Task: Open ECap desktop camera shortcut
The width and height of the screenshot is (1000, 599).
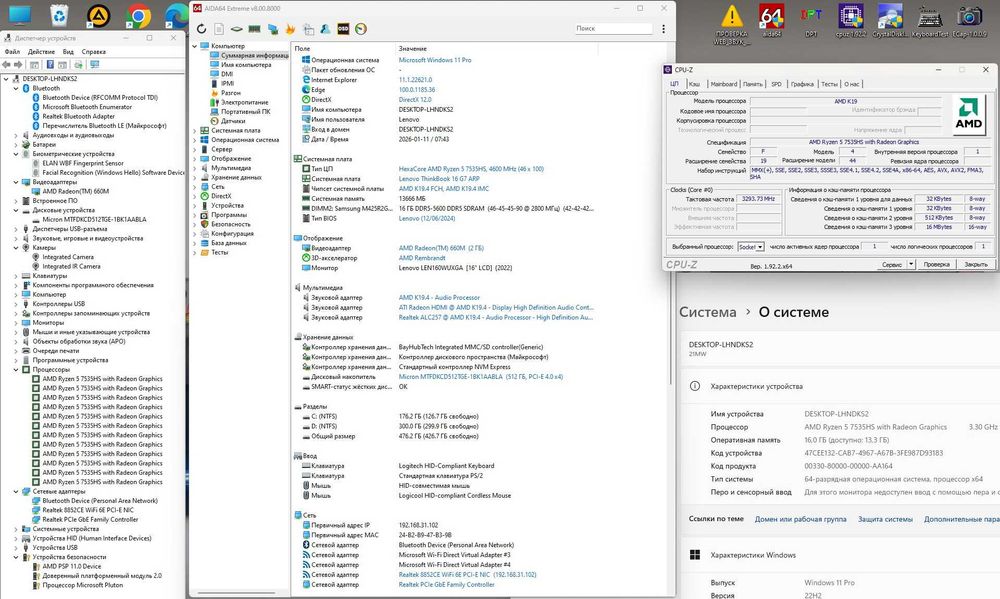Action: point(969,20)
